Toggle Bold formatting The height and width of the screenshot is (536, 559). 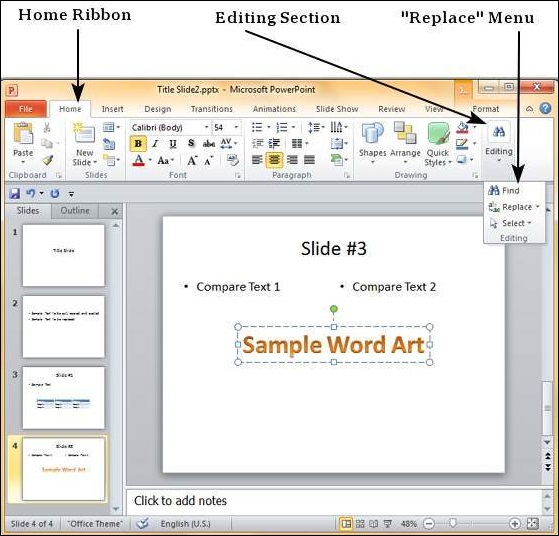click(x=138, y=144)
